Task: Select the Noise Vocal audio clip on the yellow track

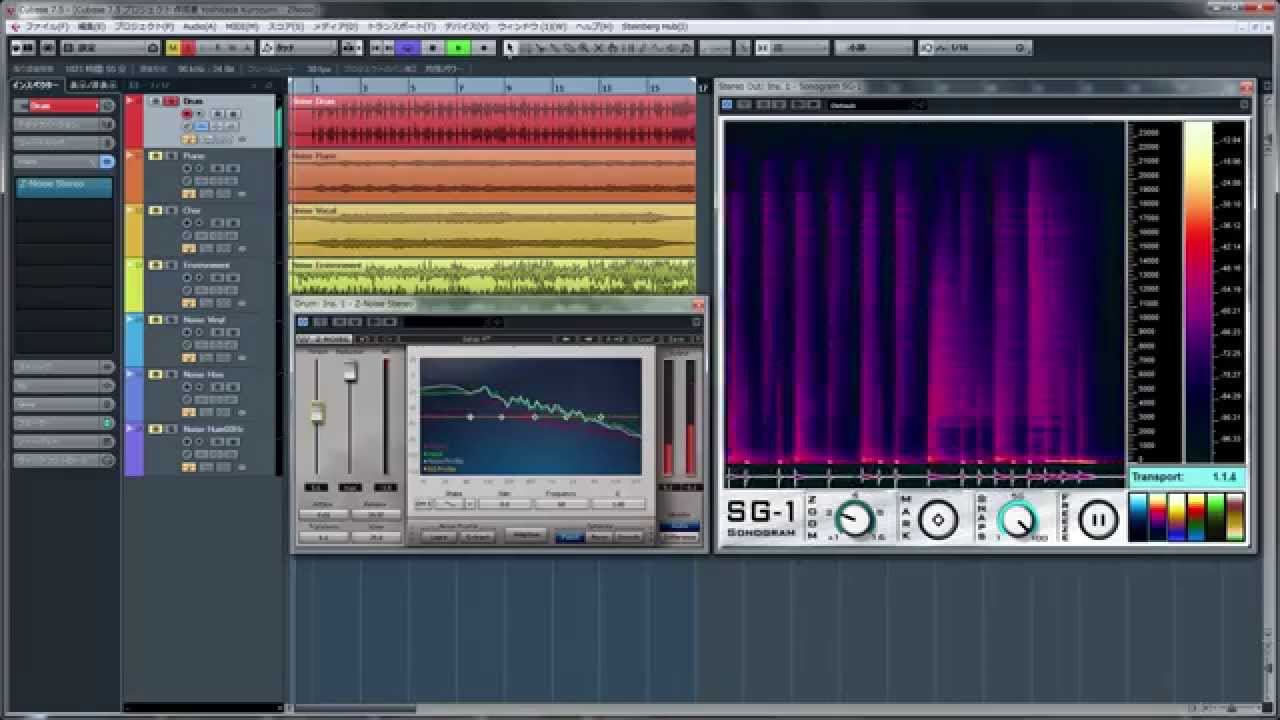Action: pyautogui.click(x=492, y=230)
